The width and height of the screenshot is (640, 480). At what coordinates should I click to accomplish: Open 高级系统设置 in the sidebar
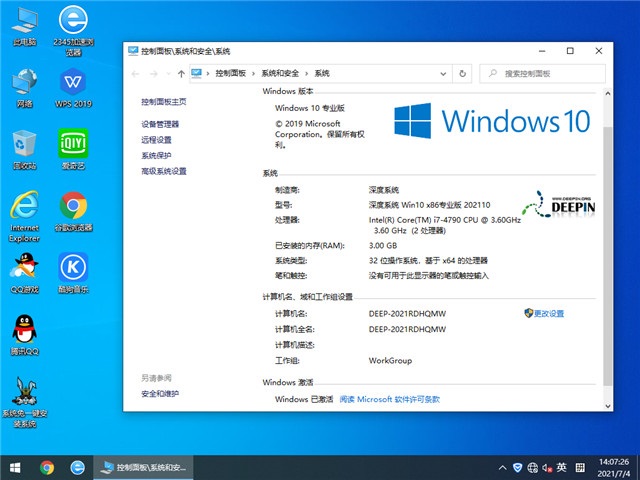[164, 172]
